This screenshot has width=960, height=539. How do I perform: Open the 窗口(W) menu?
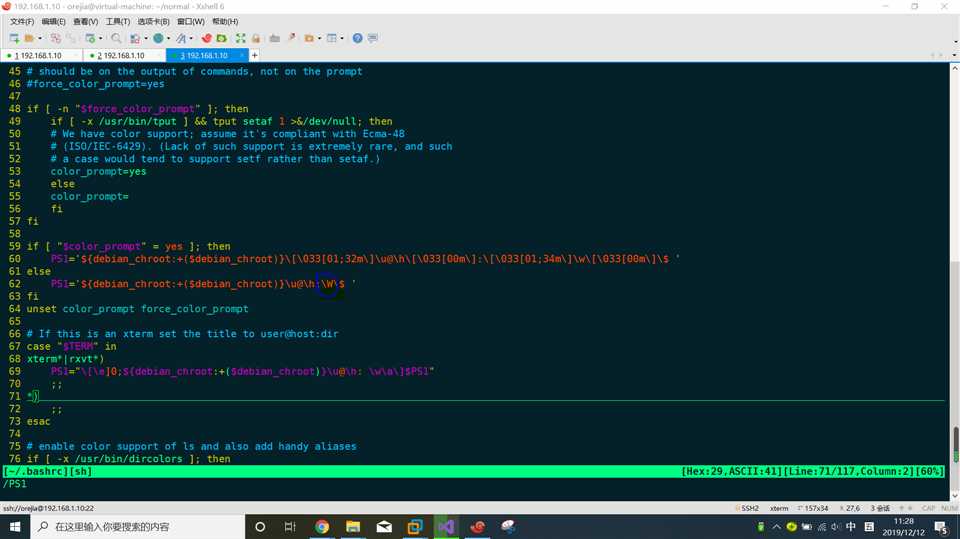point(190,21)
